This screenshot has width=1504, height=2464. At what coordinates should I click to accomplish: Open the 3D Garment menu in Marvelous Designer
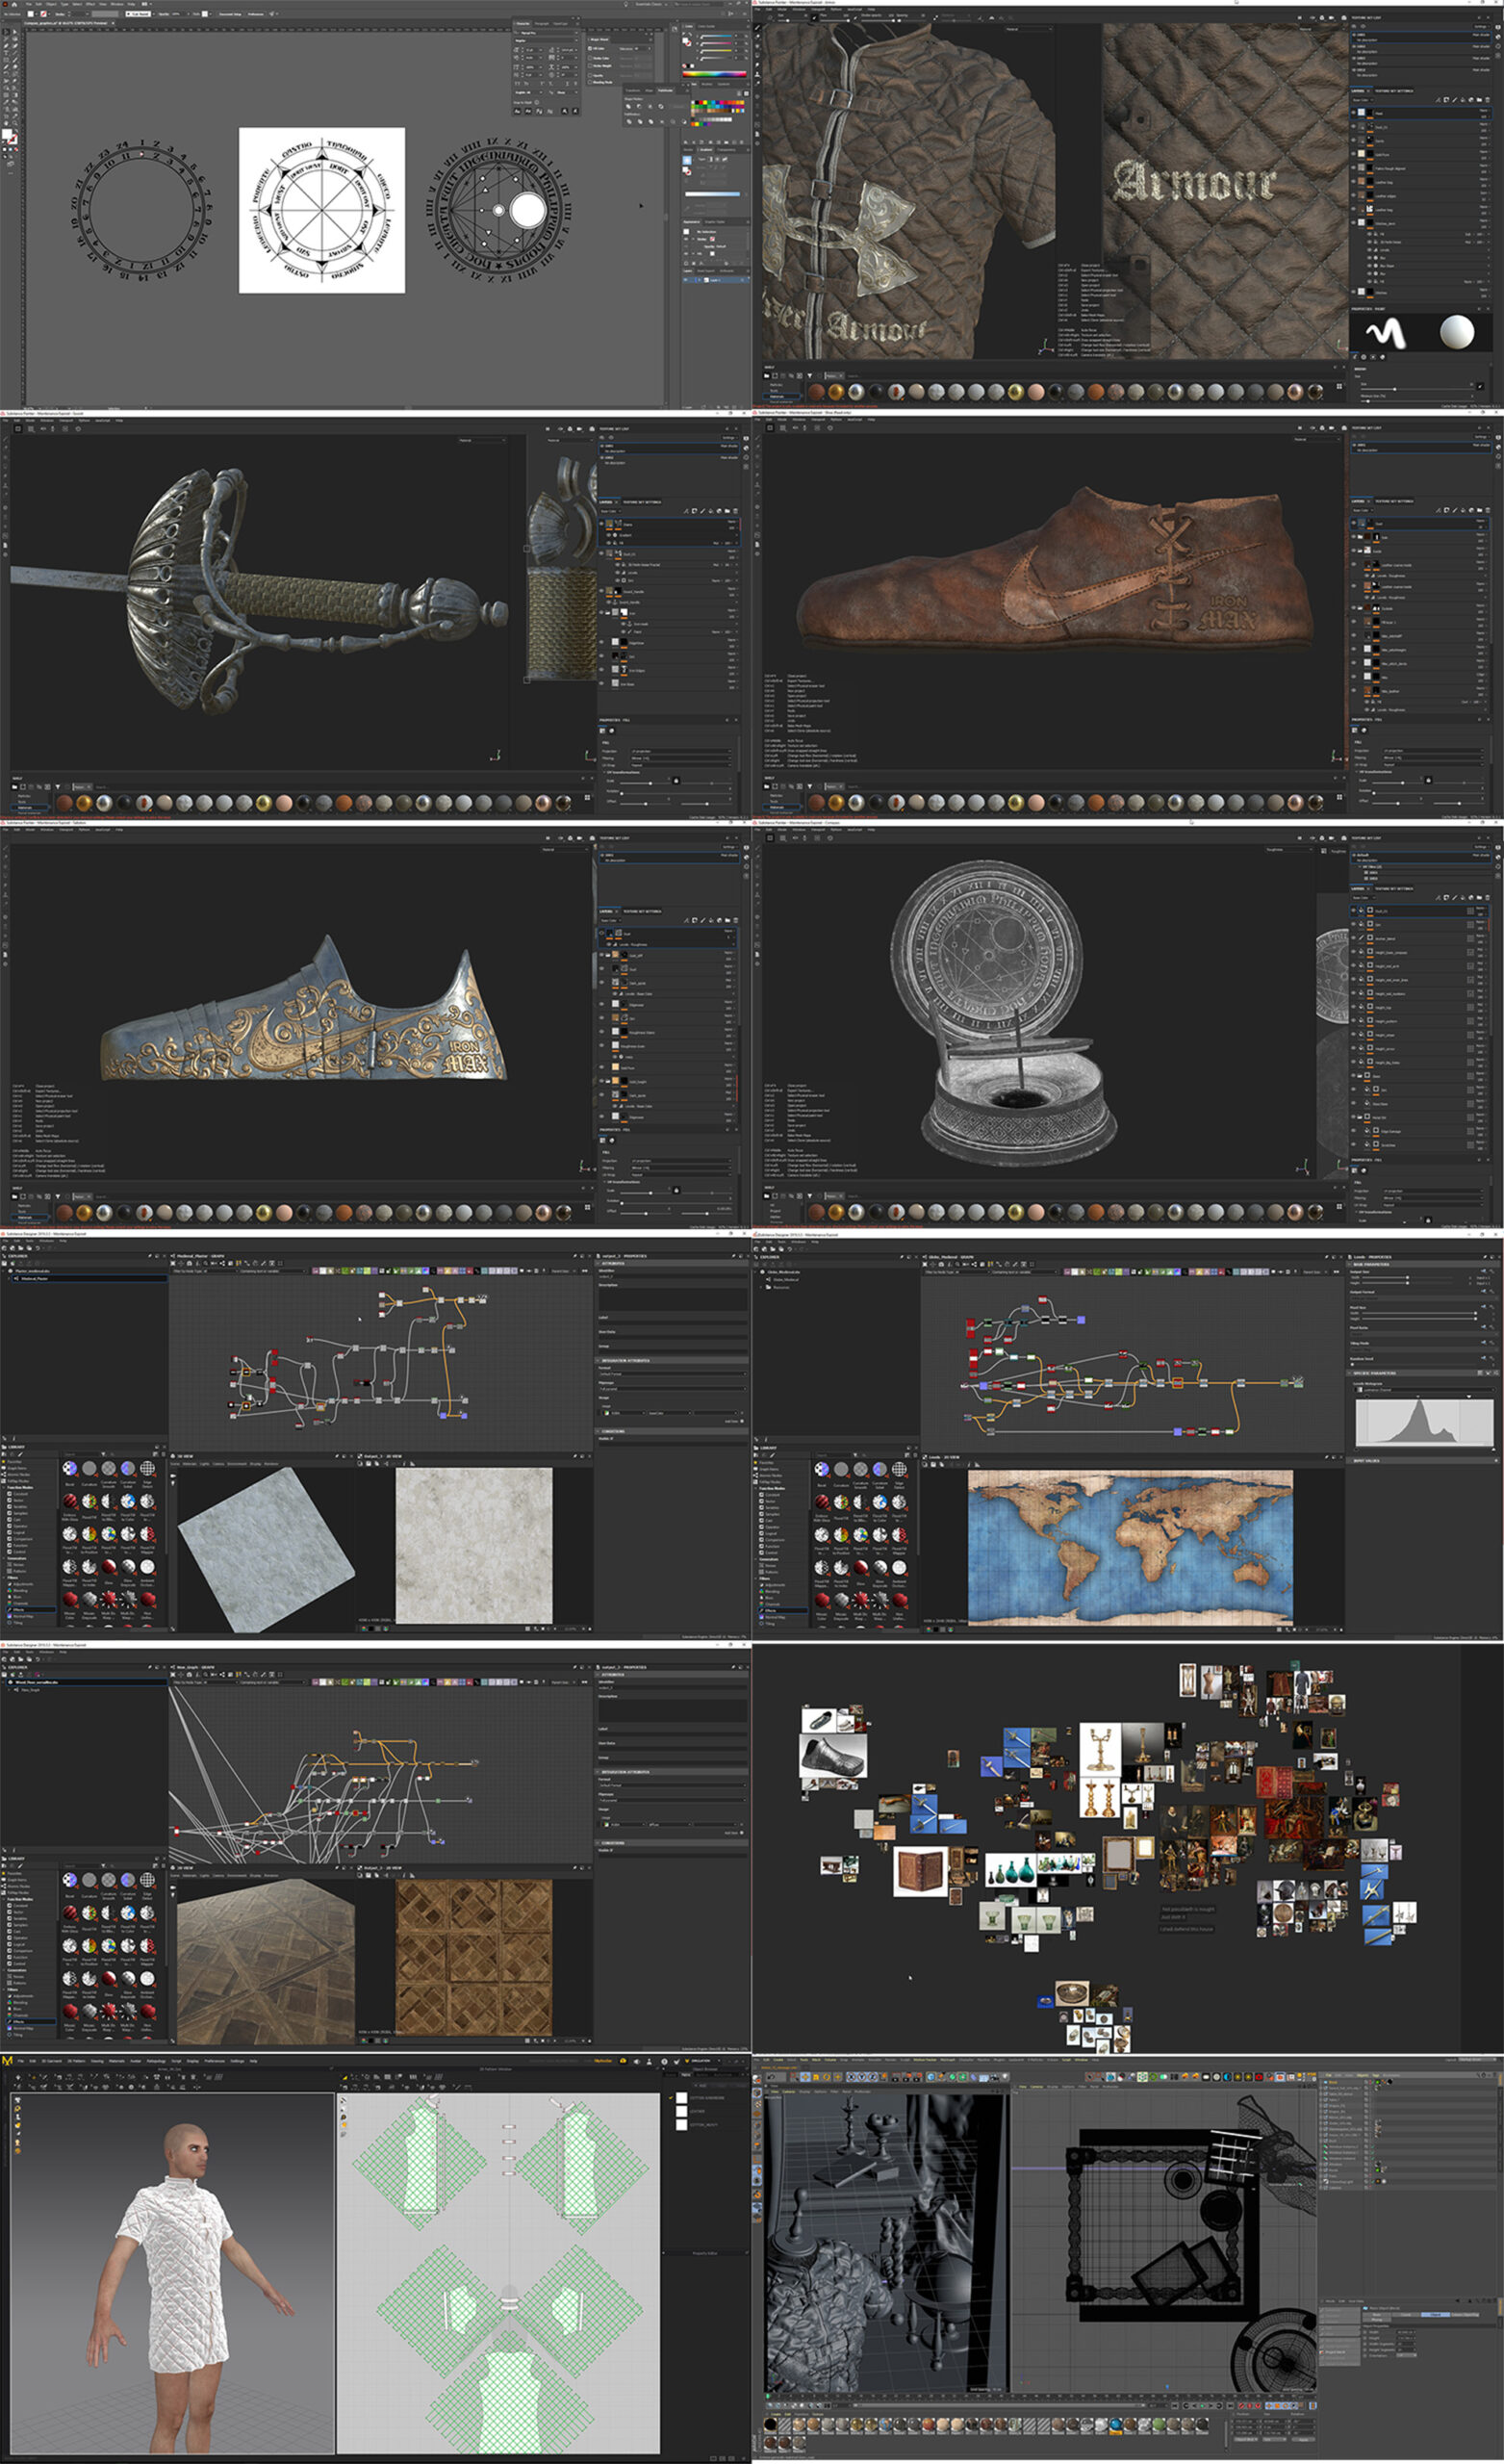coord(51,2061)
